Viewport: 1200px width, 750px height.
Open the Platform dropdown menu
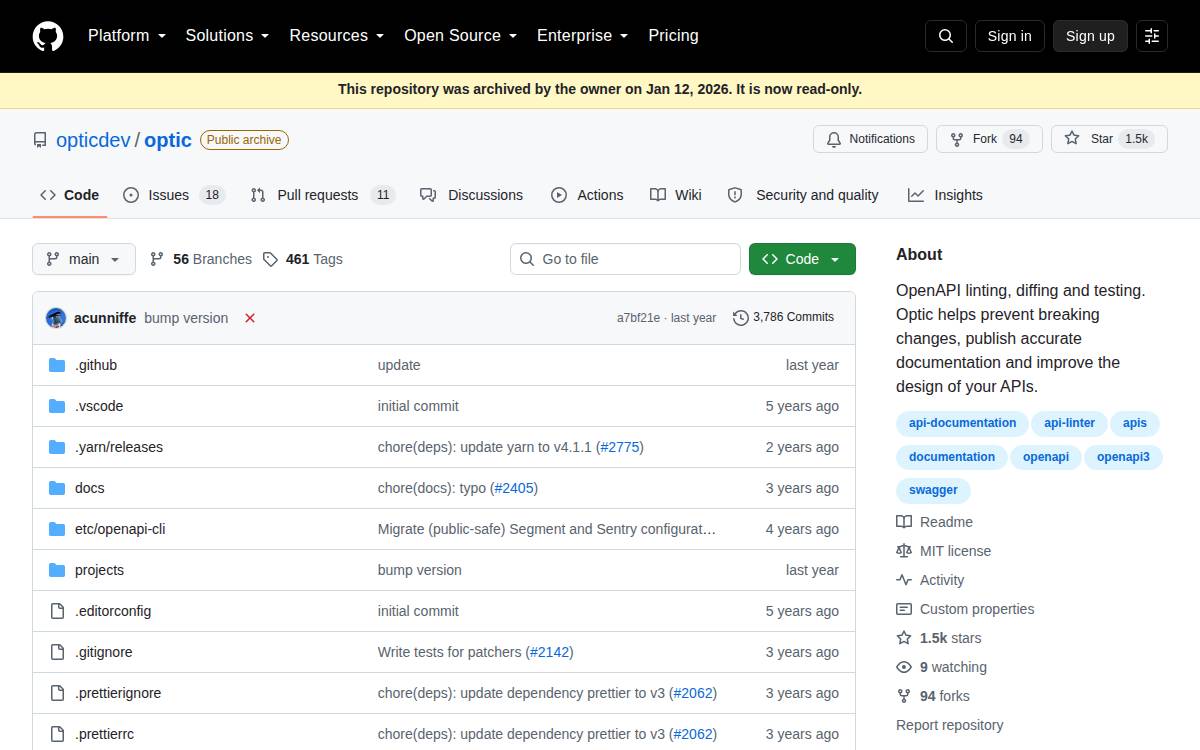tap(127, 36)
